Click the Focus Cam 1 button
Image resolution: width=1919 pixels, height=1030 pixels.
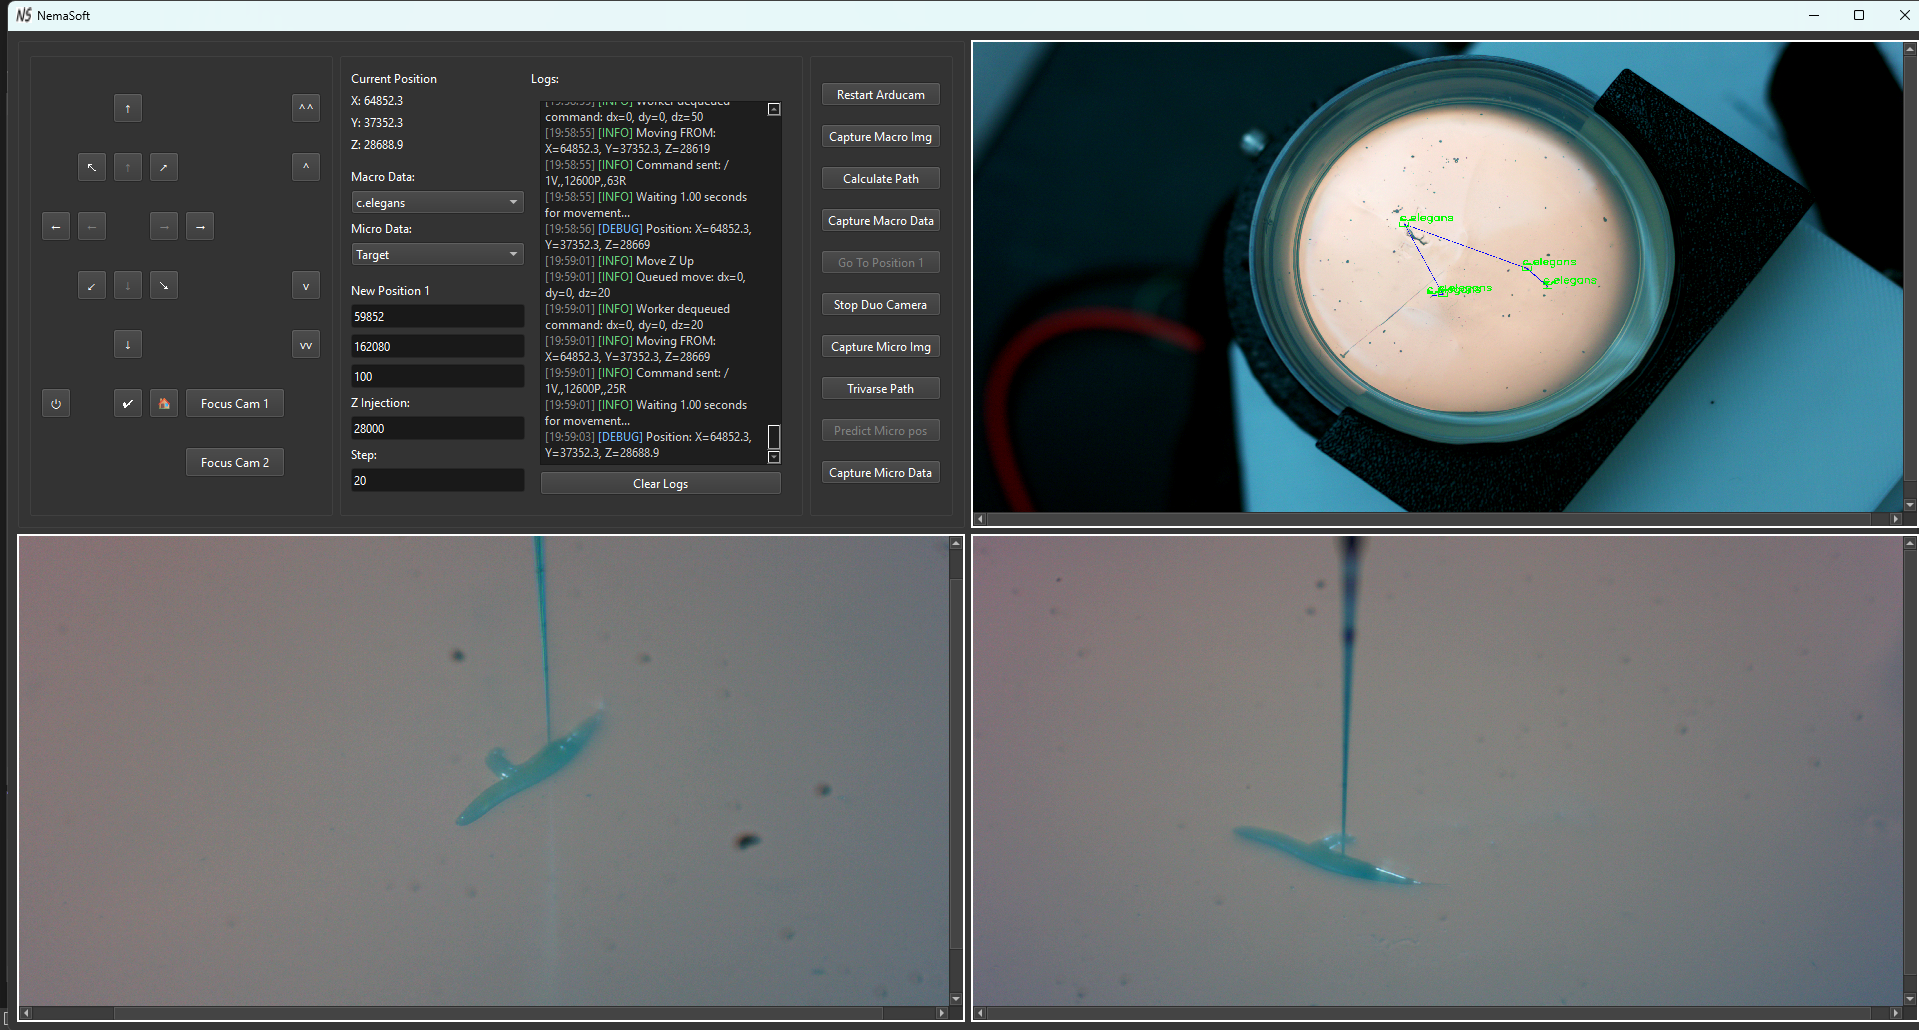pyautogui.click(x=234, y=404)
